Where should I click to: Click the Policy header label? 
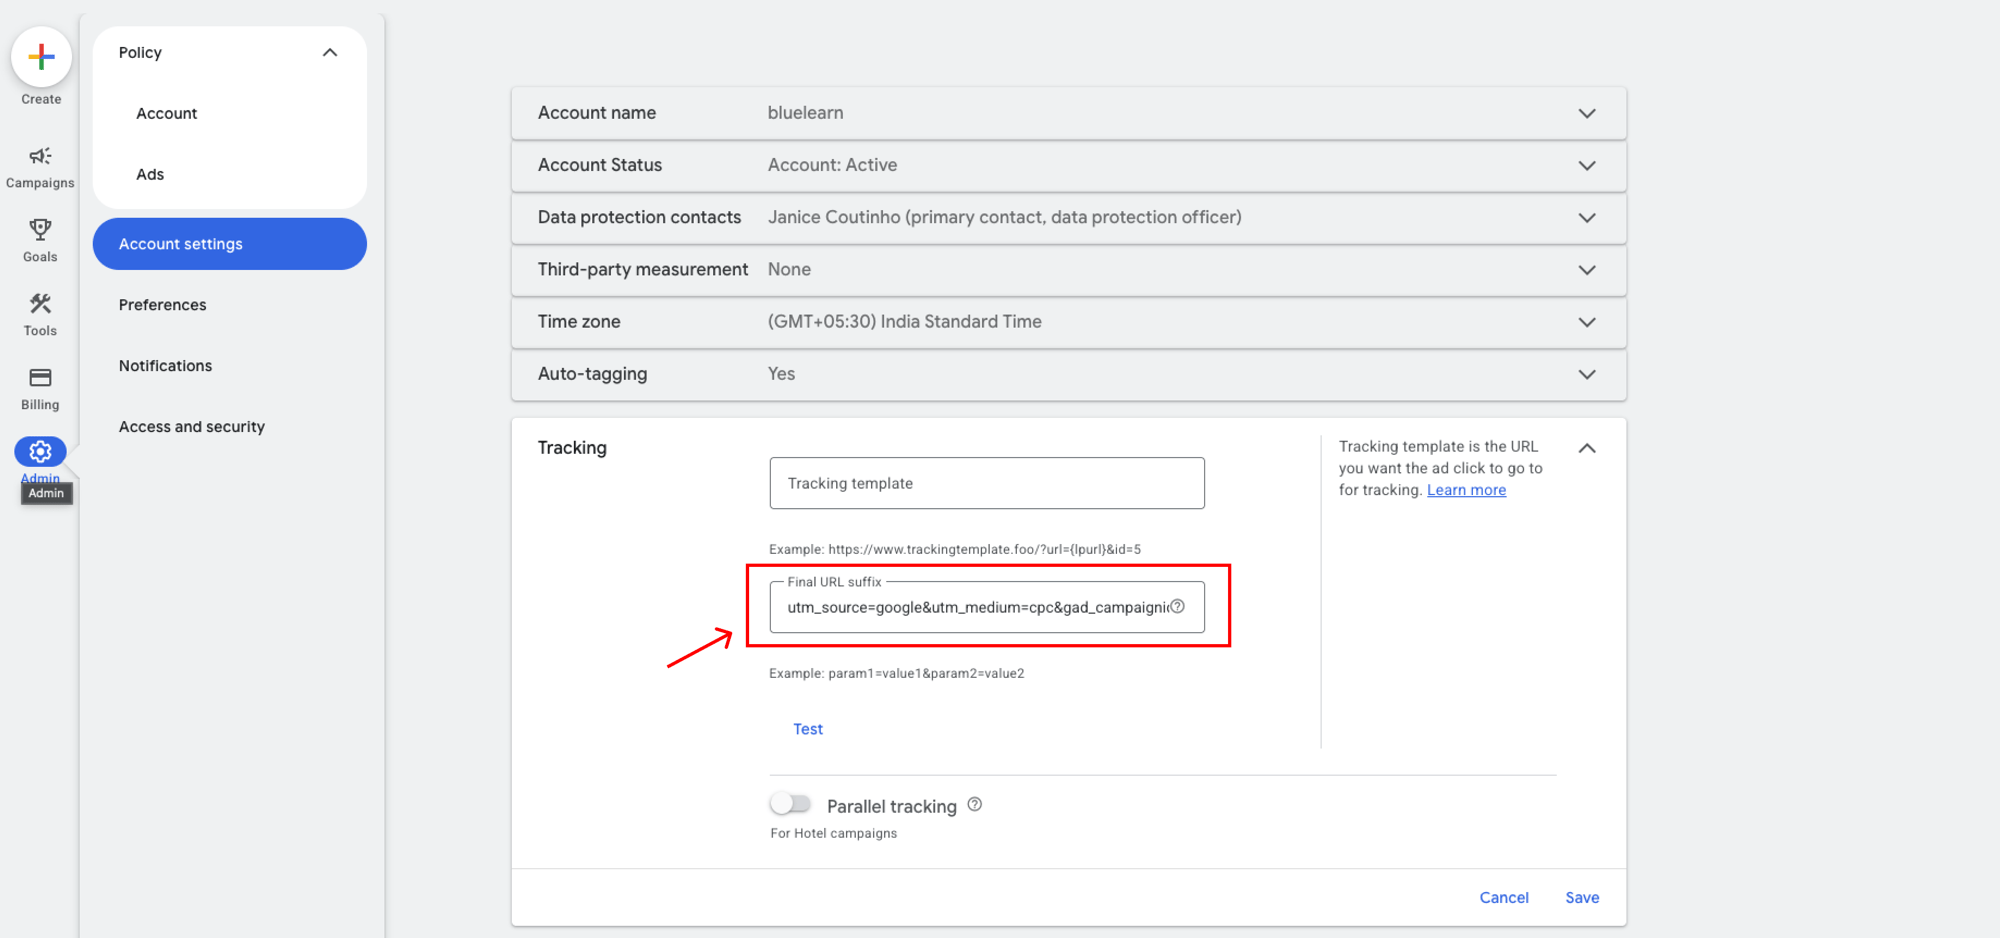tap(140, 52)
